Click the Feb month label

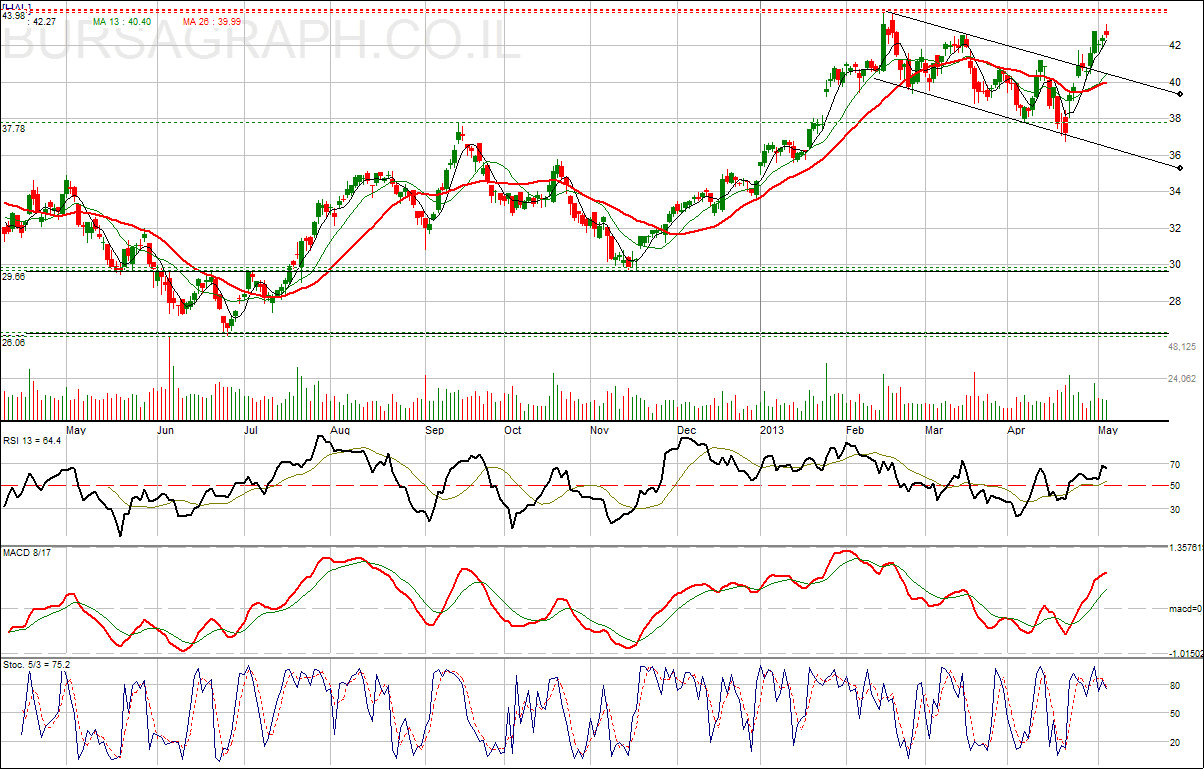coord(856,430)
